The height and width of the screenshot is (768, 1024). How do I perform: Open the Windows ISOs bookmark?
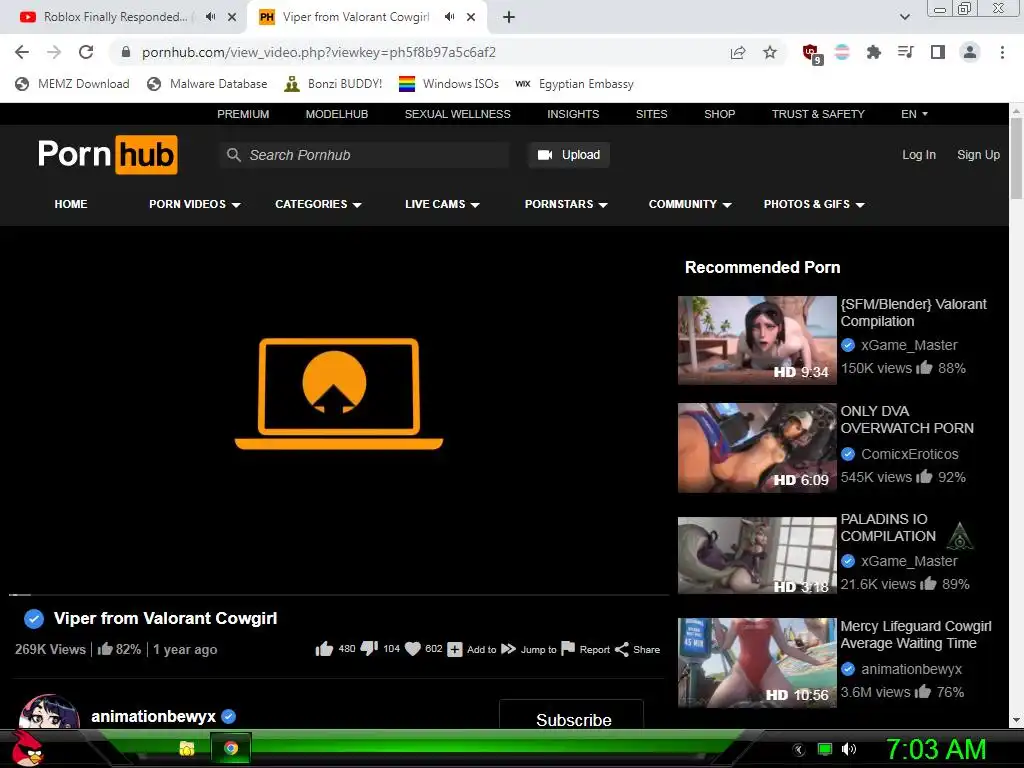pyautogui.click(x=449, y=84)
